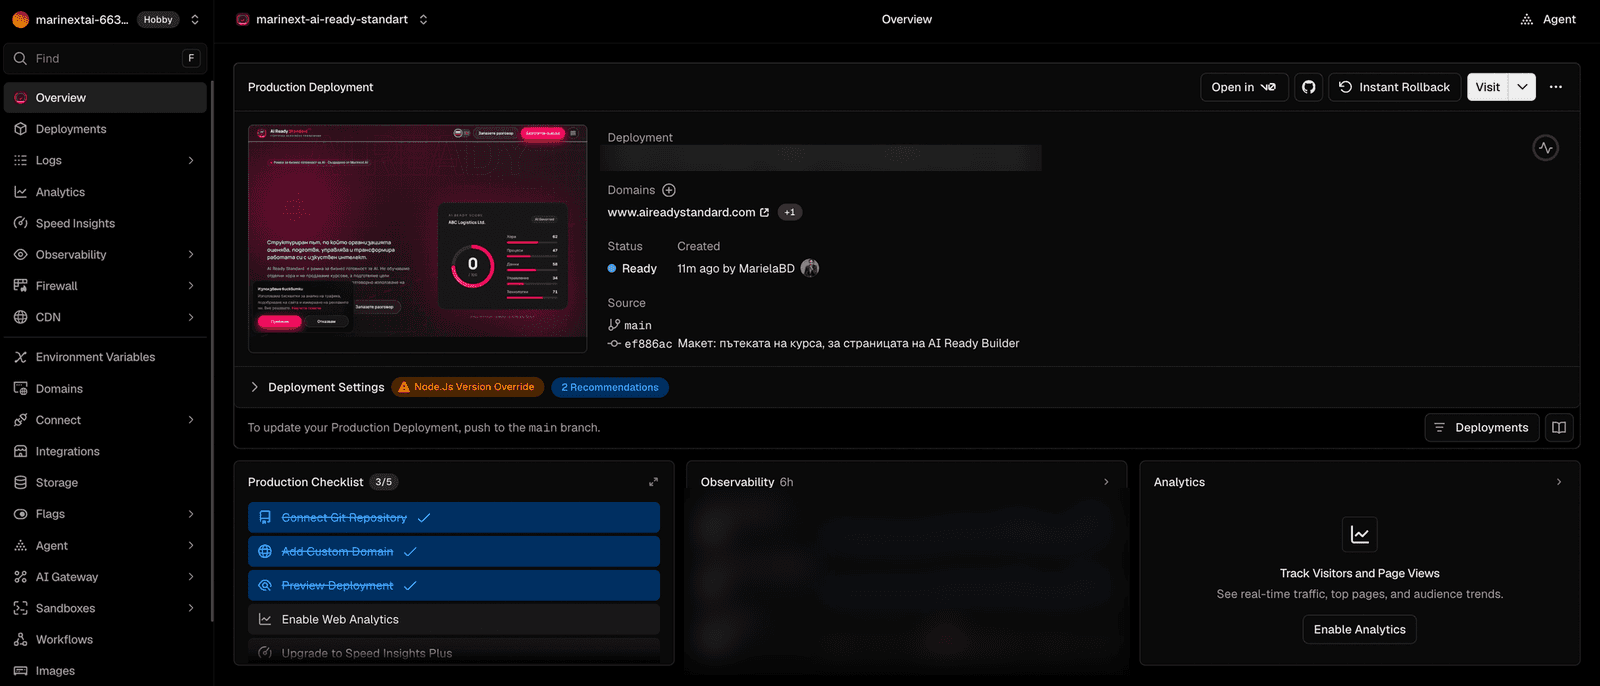Image resolution: width=1600 pixels, height=686 pixels.
Task: Open Deployments in the sidebar
Action: click(105, 129)
